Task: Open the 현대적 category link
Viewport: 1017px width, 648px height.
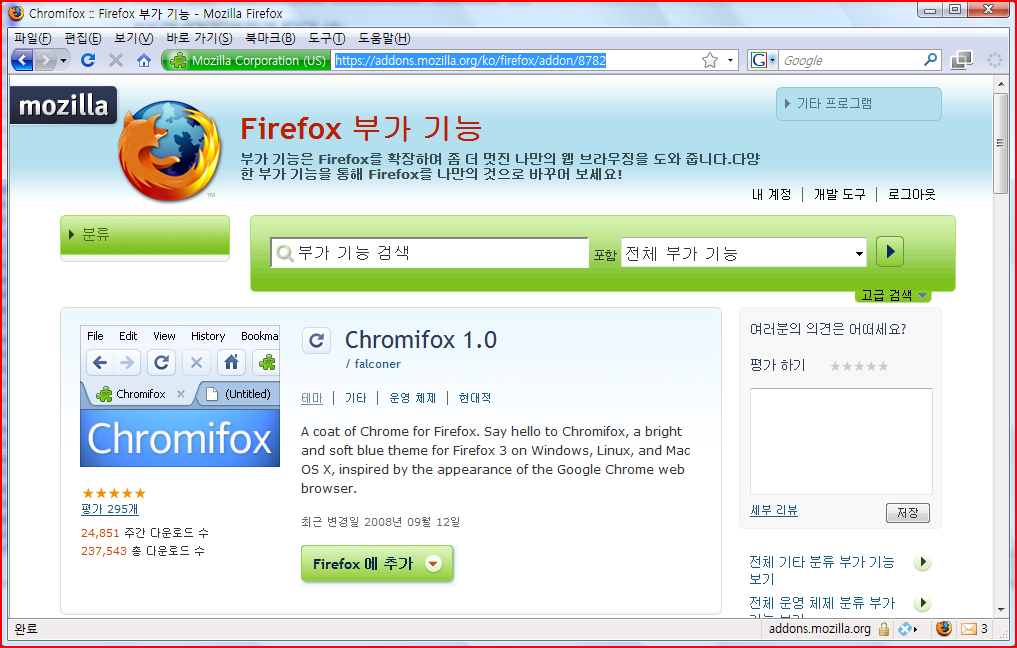Action: pos(475,398)
